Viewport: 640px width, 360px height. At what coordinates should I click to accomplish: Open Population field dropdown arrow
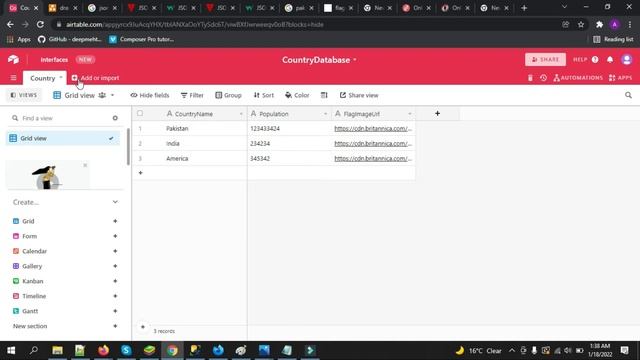coord(325,114)
